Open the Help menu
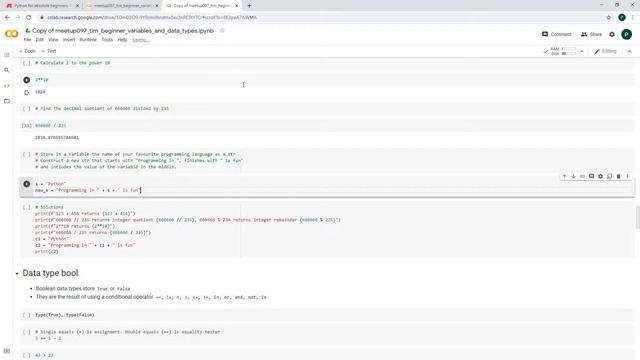This screenshot has height=360, width=640. (122, 40)
